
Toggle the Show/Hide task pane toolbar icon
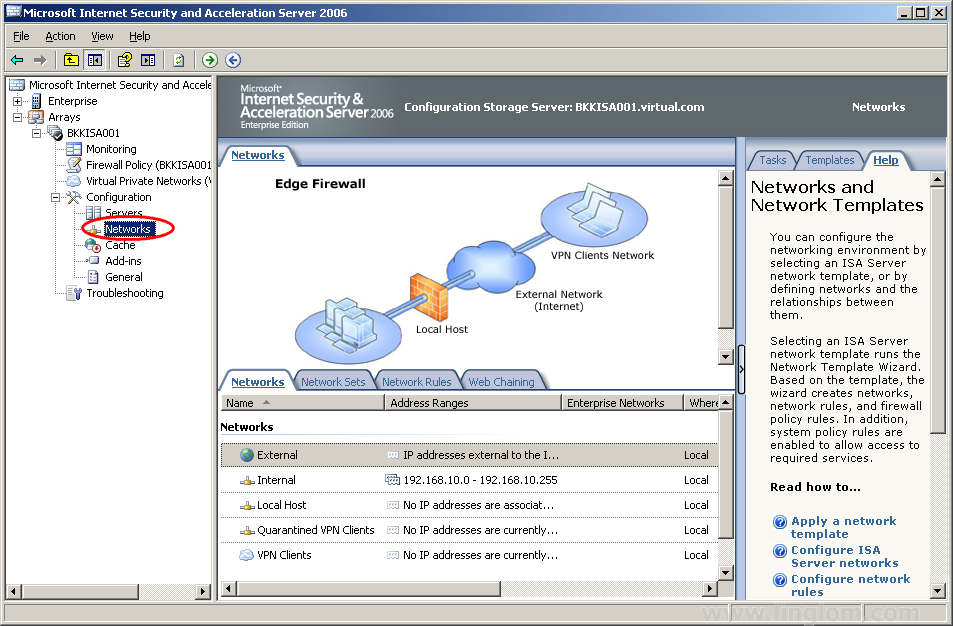(148, 60)
